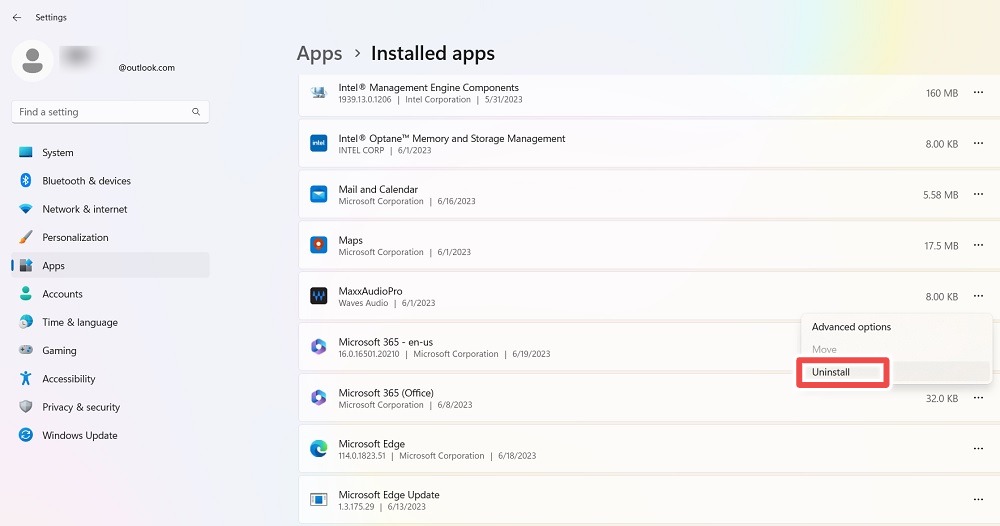The width and height of the screenshot is (1000, 526).
Task: Click the Installed apps heading
Action: coord(433,54)
